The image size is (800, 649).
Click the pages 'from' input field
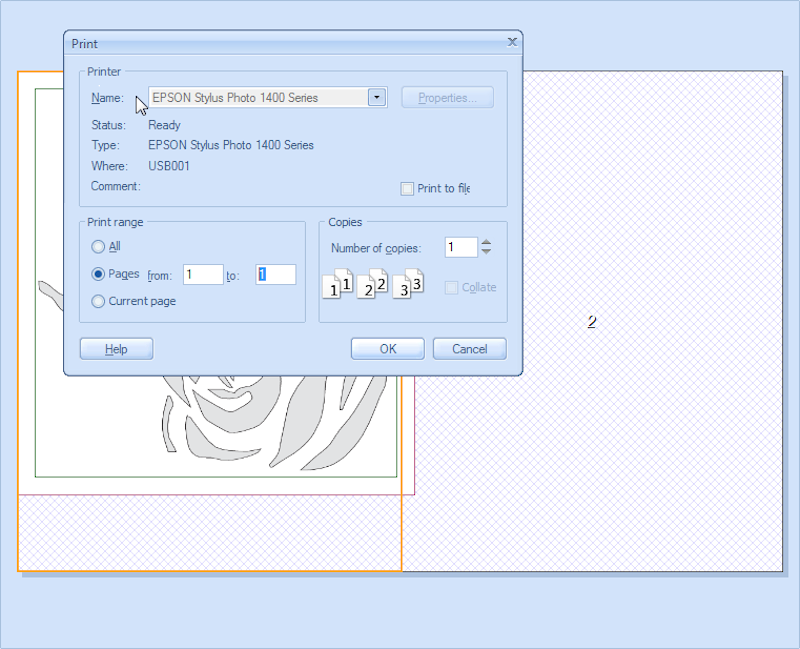pyautogui.click(x=203, y=274)
